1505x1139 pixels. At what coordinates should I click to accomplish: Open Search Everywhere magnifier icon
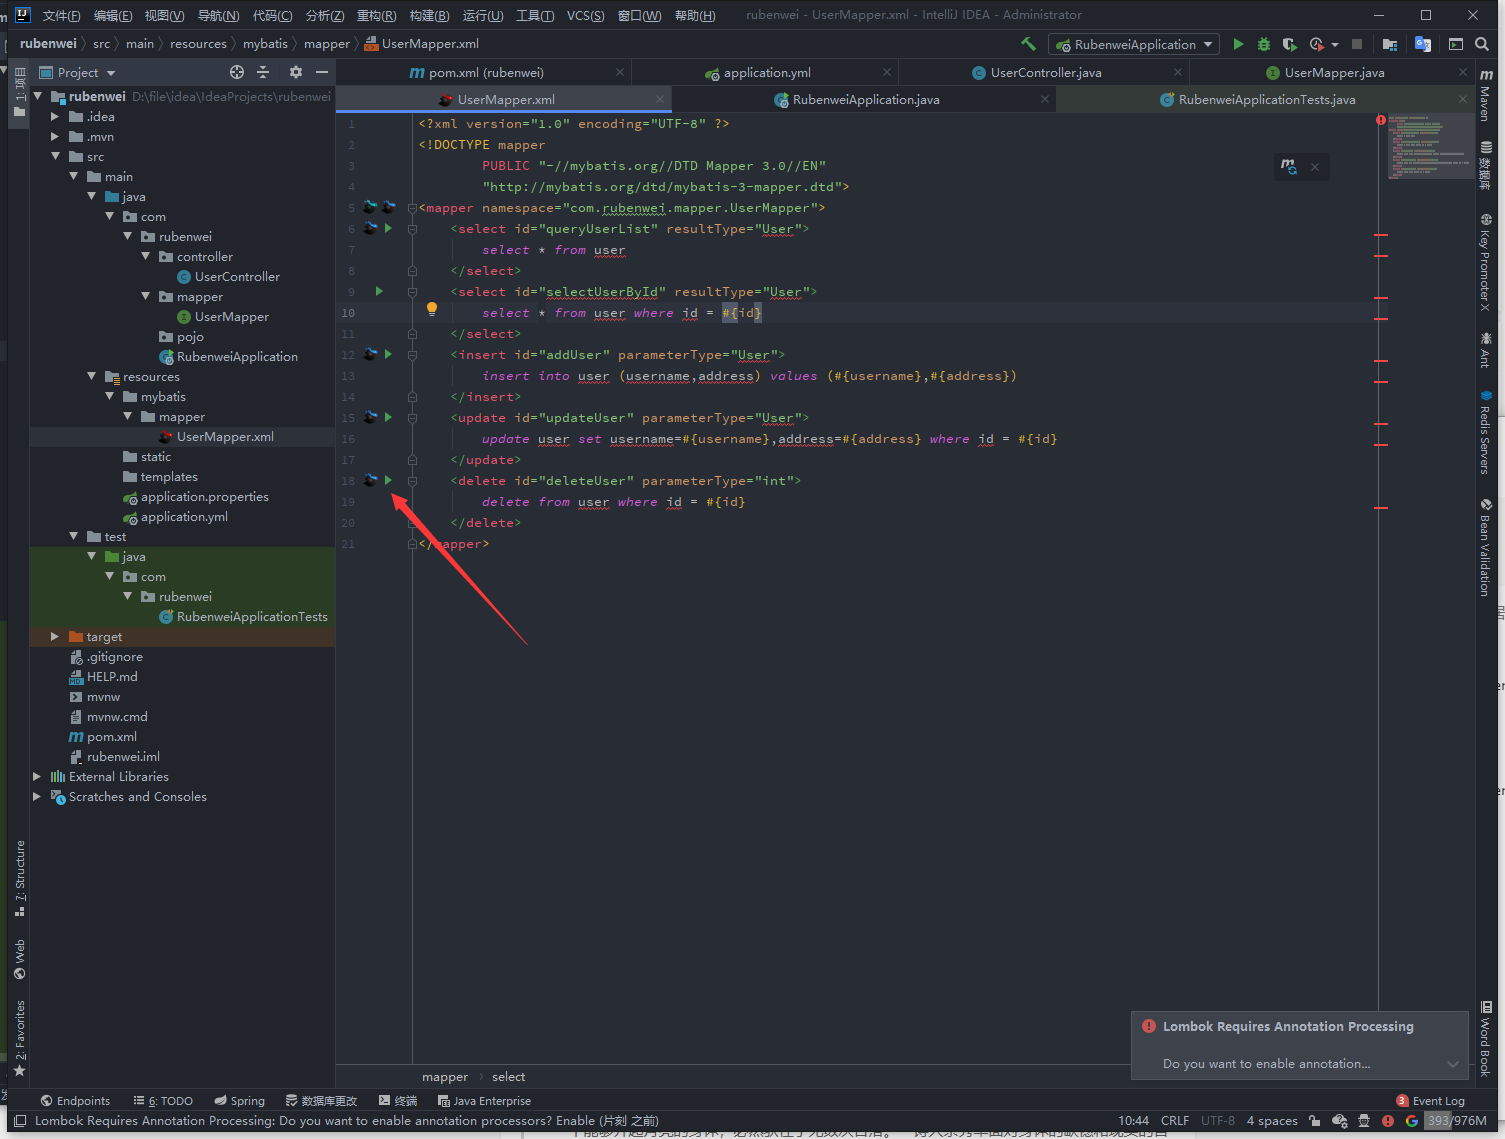click(x=1482, y=44)
